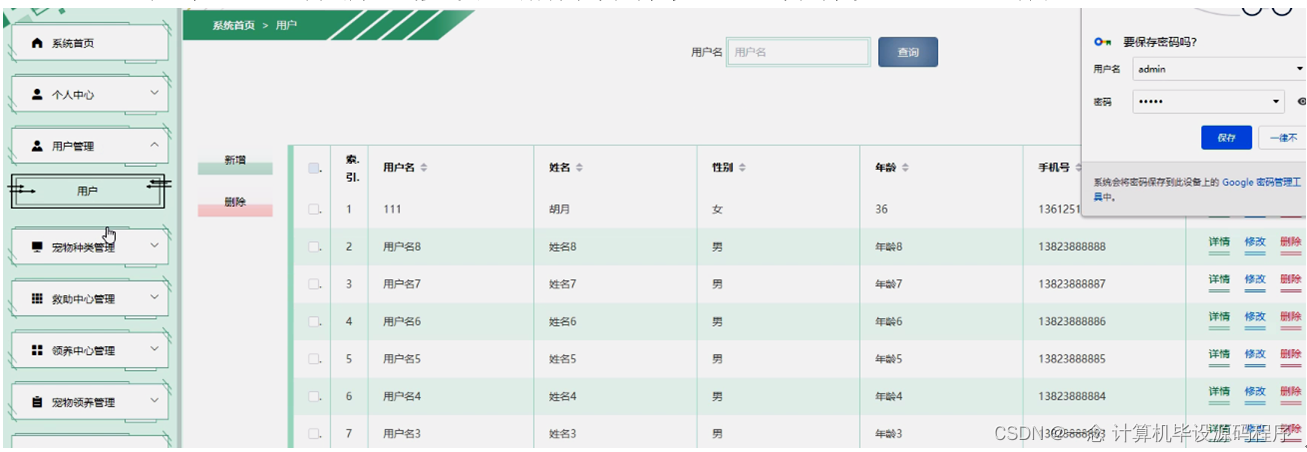Click the 姓名6 cell
The image size is (1307, 452).
pos(563,322)
